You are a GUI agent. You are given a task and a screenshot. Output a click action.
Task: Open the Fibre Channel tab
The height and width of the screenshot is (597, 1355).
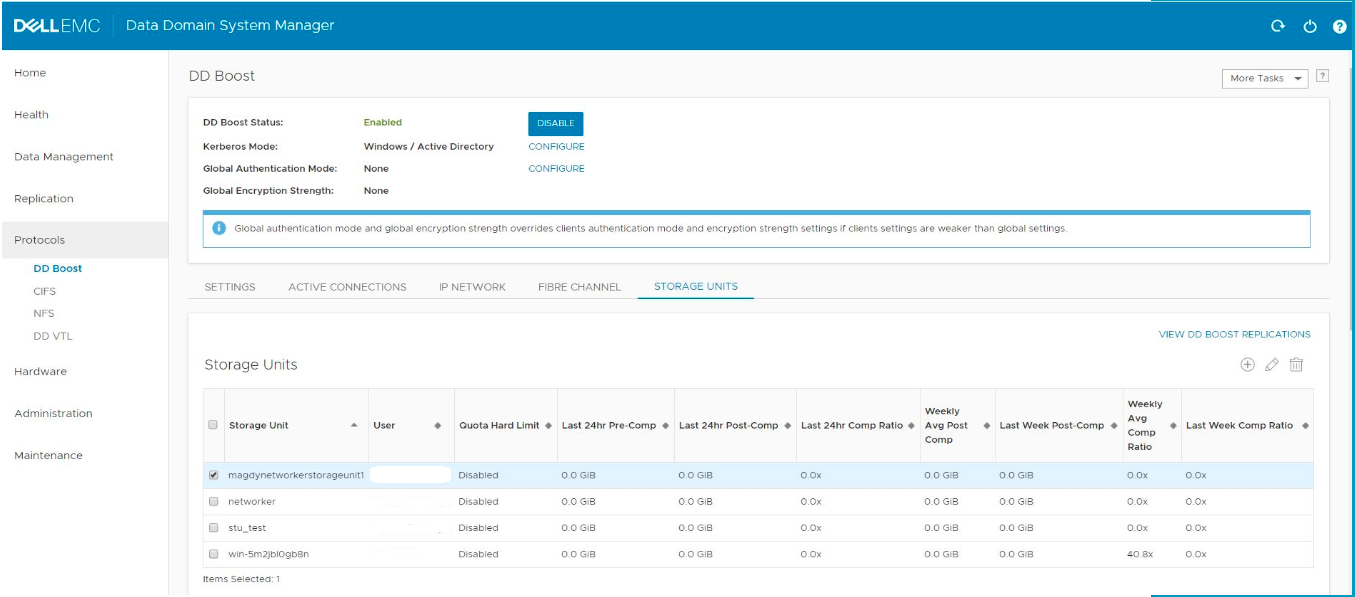click(579, 287)
